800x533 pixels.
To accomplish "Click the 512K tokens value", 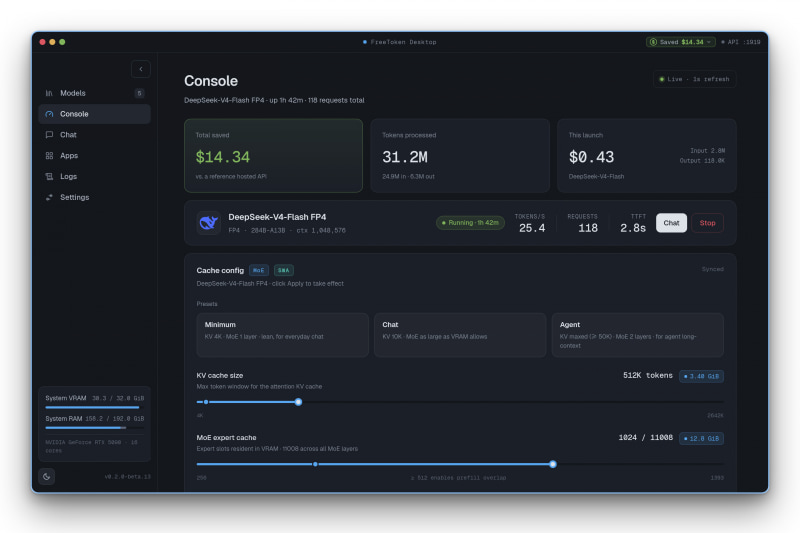I will pyautogui.click(x=647, y=375).
